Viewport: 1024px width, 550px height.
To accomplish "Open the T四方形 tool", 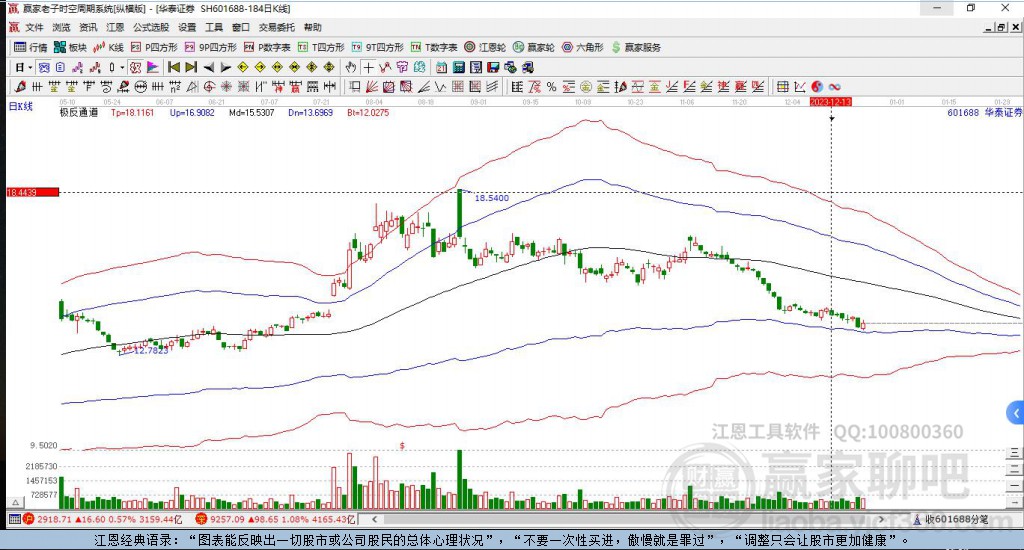I will tap(321, 47).
